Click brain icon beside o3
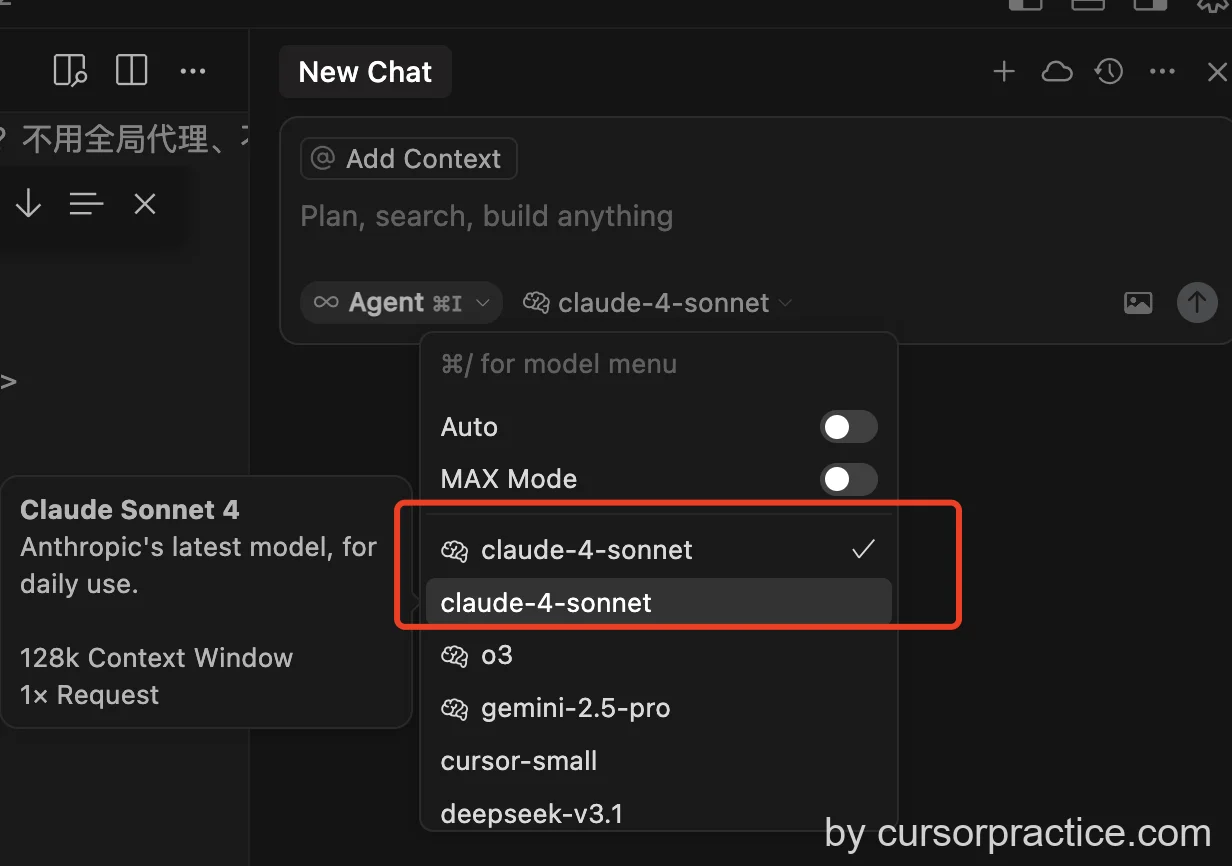The width and height of the screenshot is (1232, 866). pyautogui.click(x=454, y=656)
